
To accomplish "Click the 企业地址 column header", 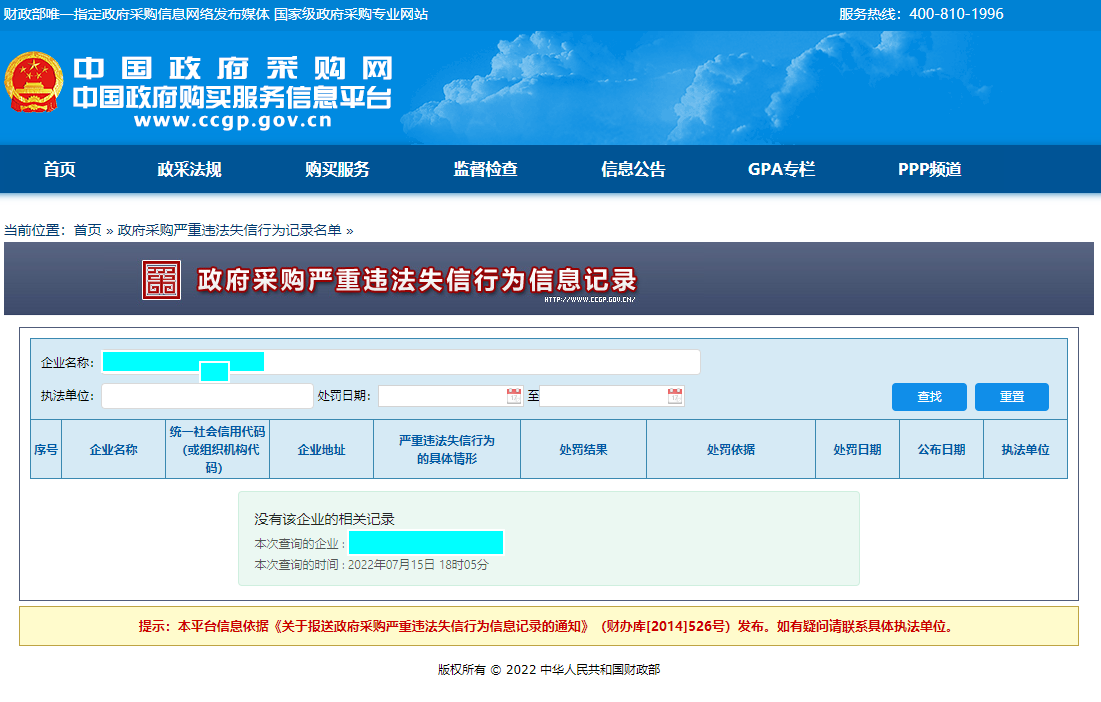I will point(321,449).
